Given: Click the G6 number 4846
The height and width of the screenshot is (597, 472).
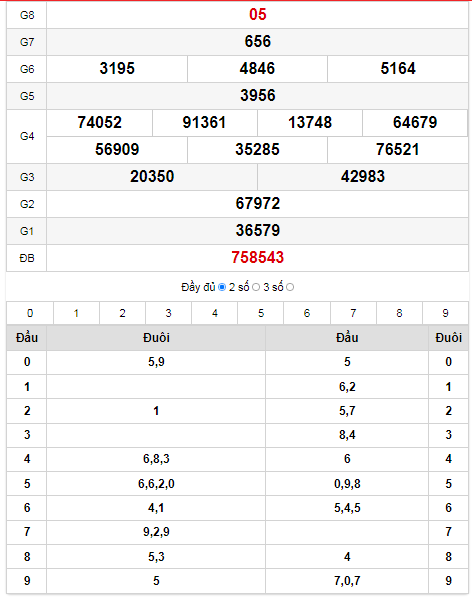Looking at the screenshot, I should pos(257,69).
